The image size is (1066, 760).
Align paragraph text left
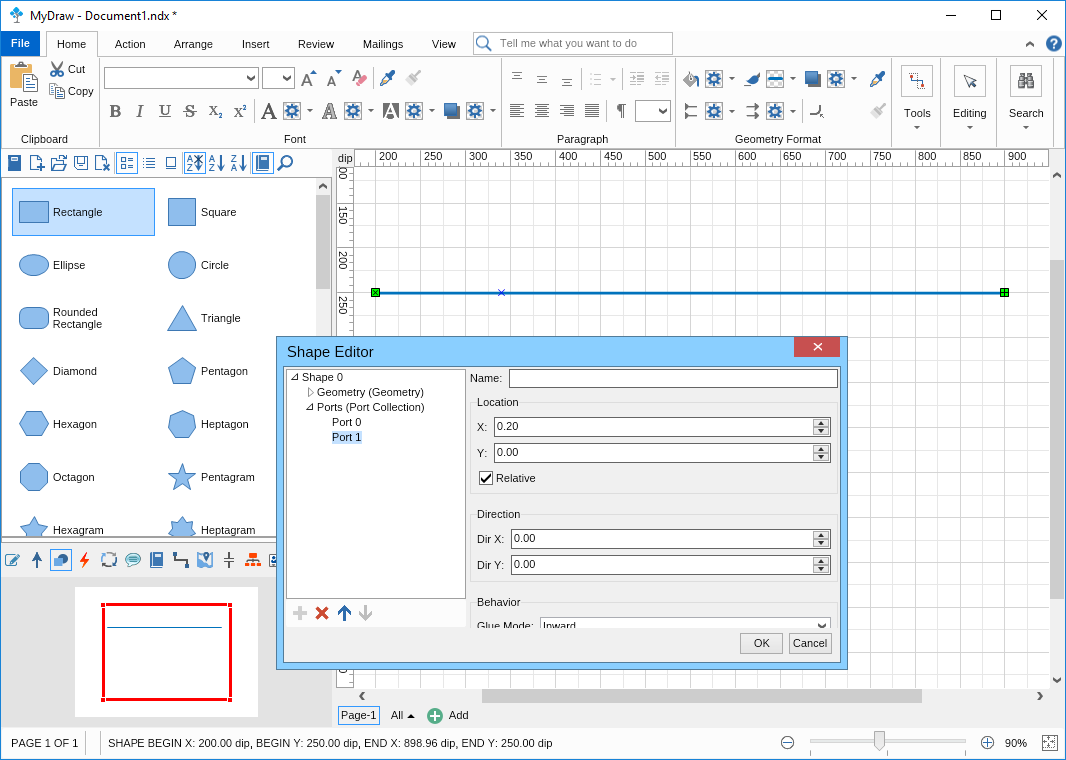517,111
